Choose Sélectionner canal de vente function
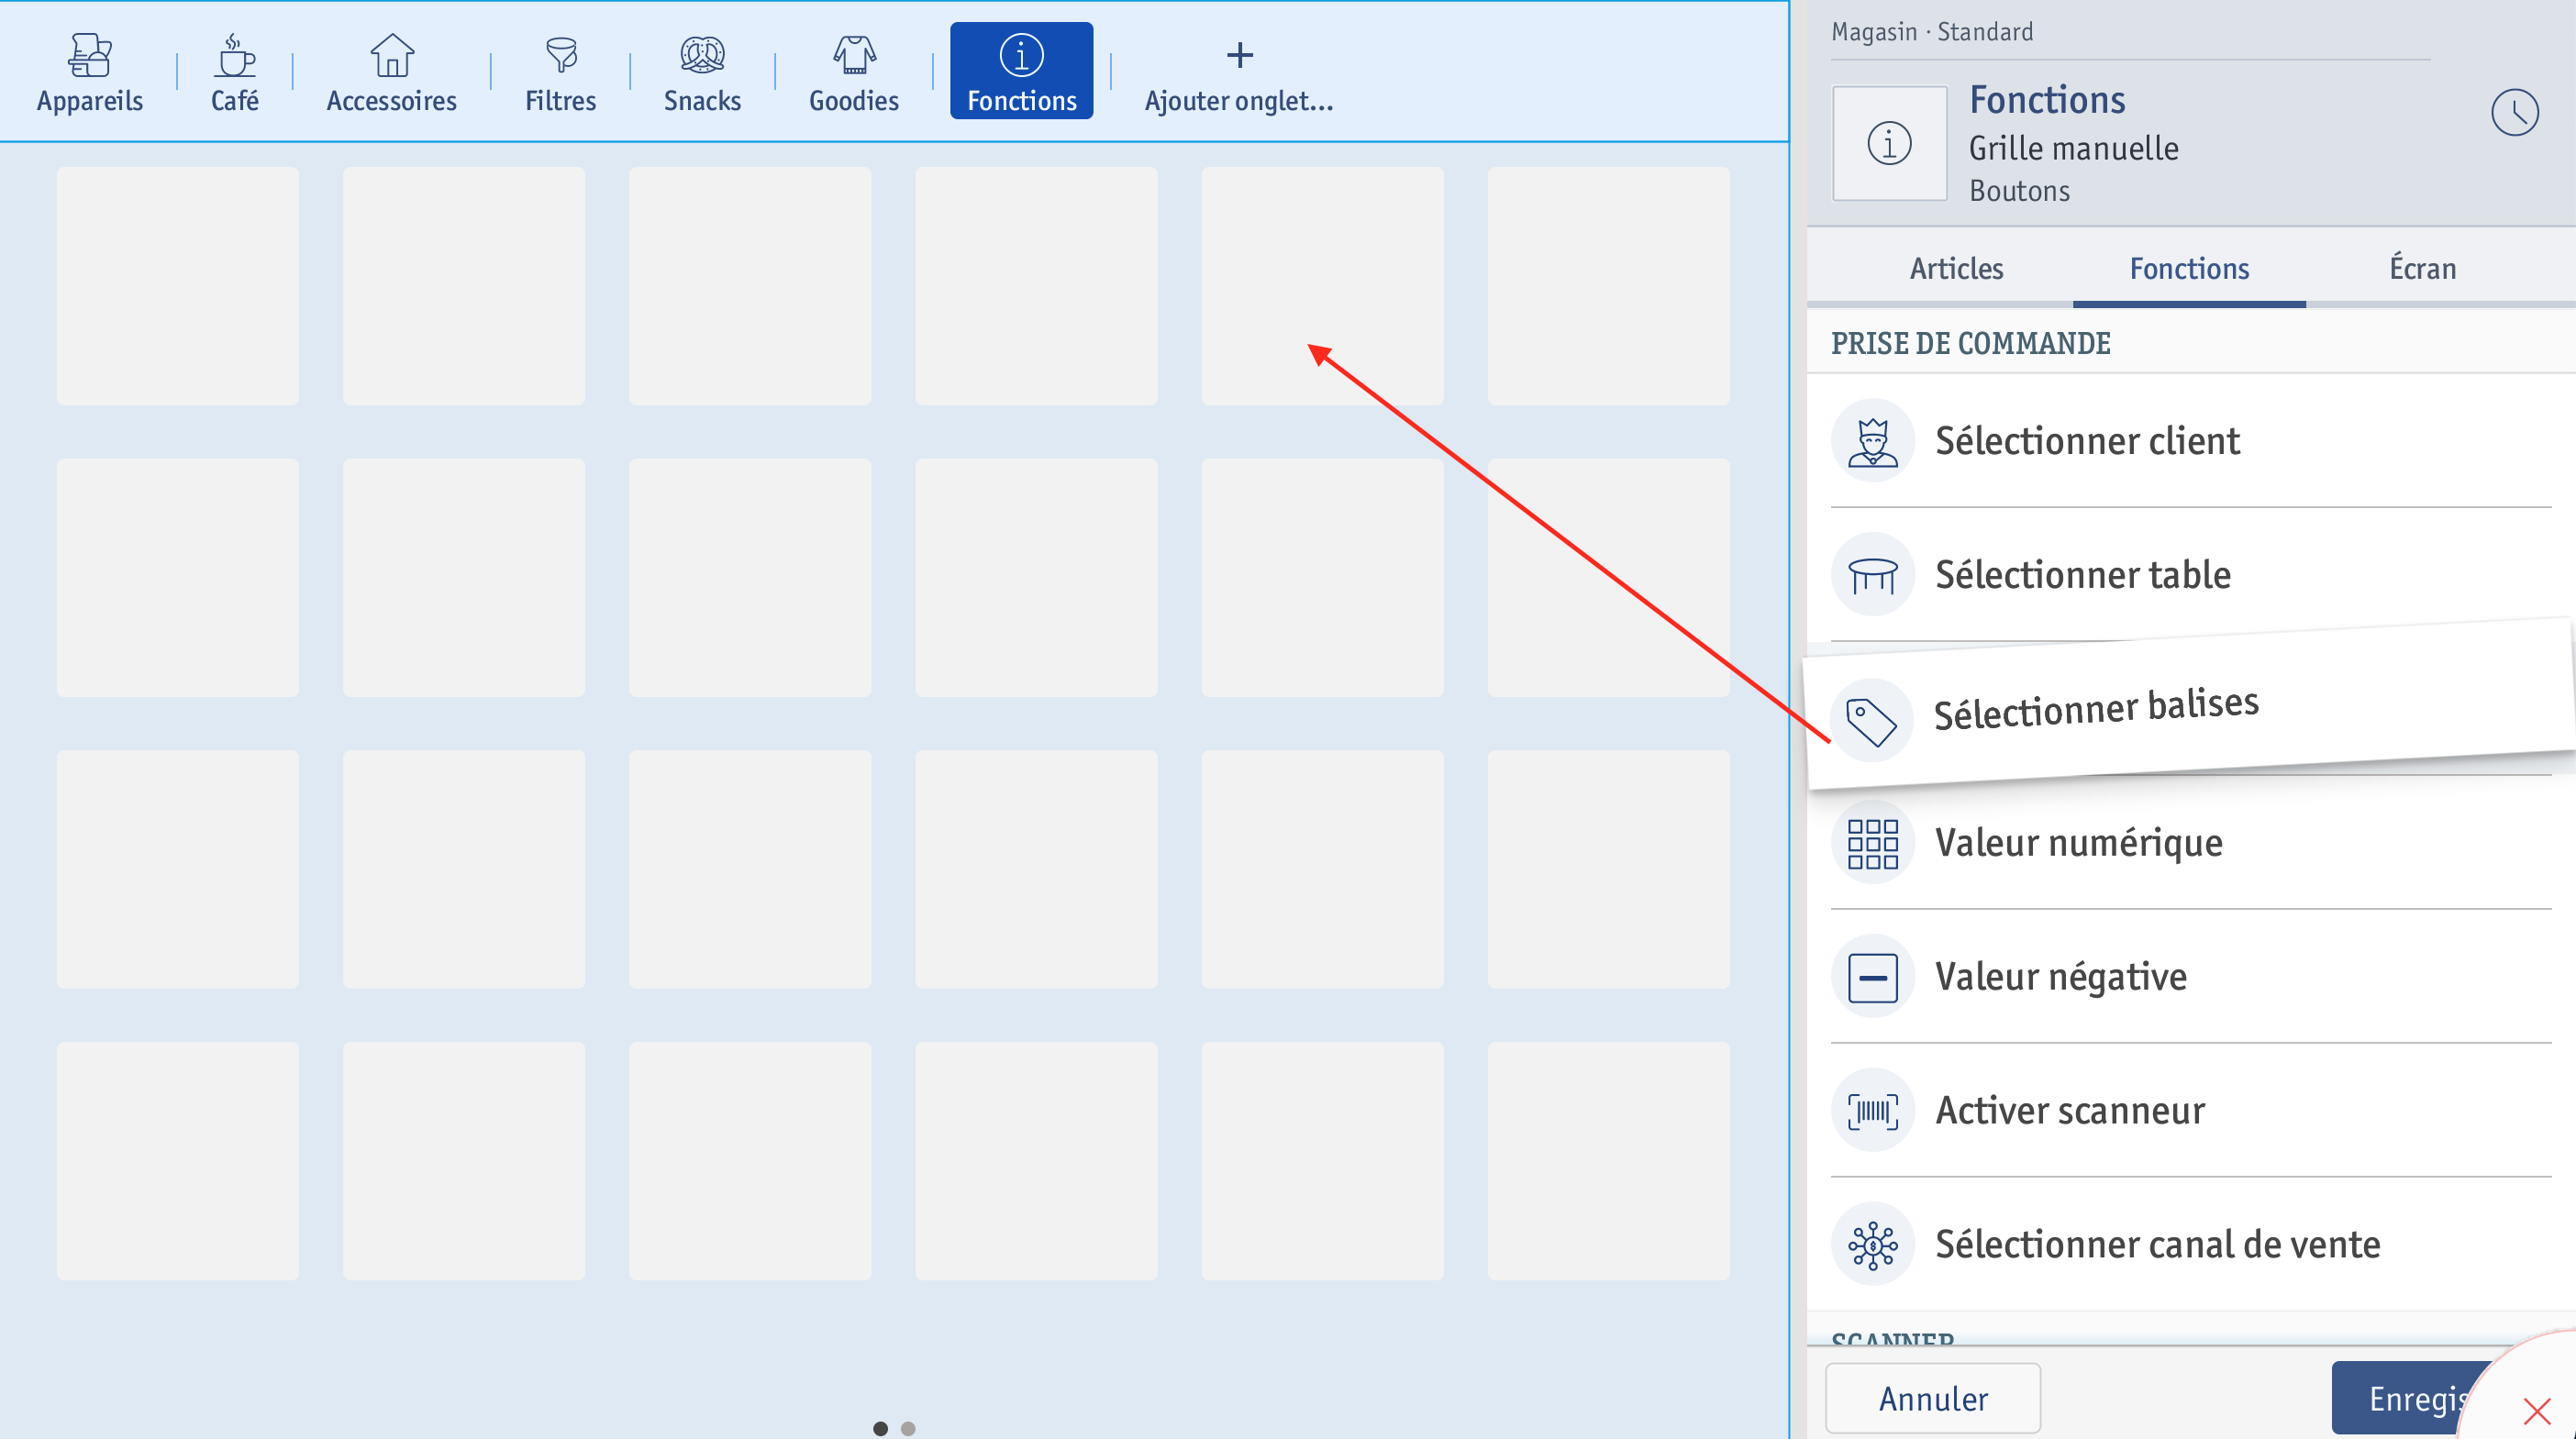Image resolution: width=2576 pixels, height=1439 pixels. [x=2190, y=1245]
